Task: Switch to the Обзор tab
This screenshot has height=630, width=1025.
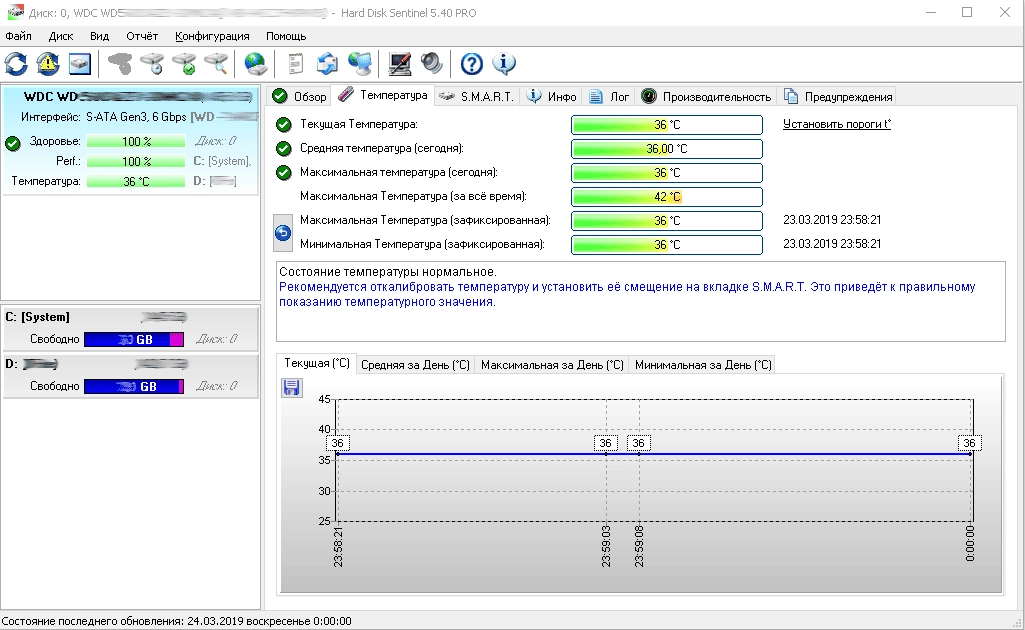Action: 299,96
